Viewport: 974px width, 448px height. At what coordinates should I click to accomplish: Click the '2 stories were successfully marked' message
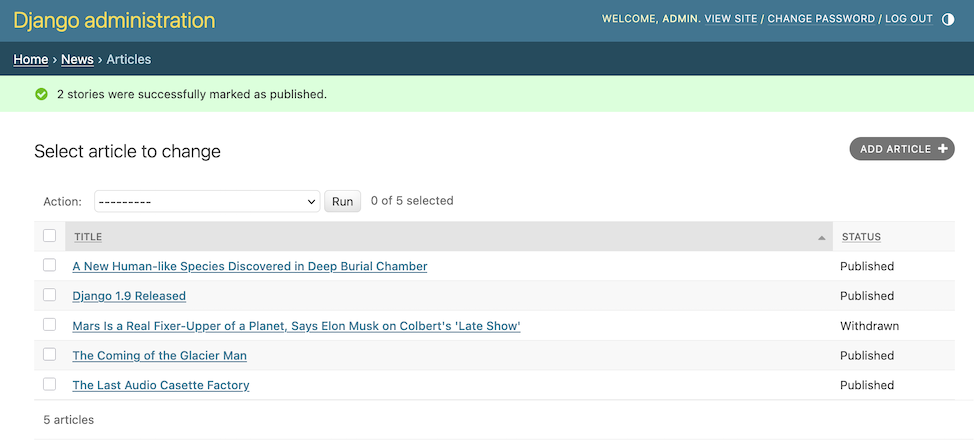pos(192,94)
